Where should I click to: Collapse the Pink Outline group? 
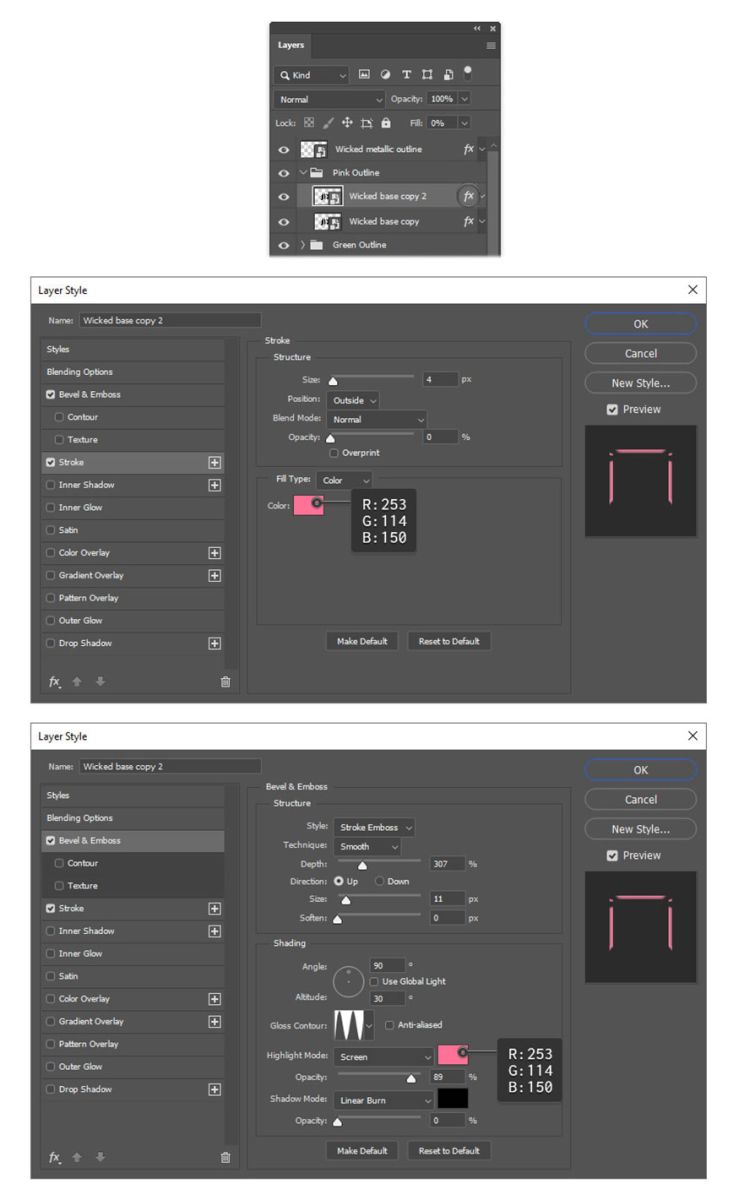(x=303, y=173)
